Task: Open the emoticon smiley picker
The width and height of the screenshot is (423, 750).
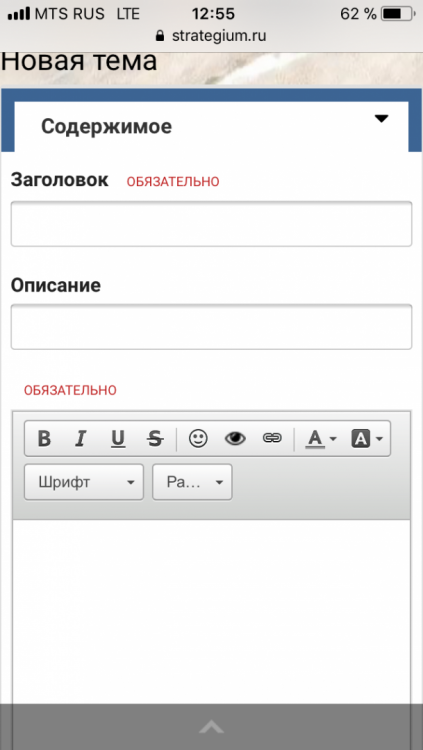Action: point(198,438)
